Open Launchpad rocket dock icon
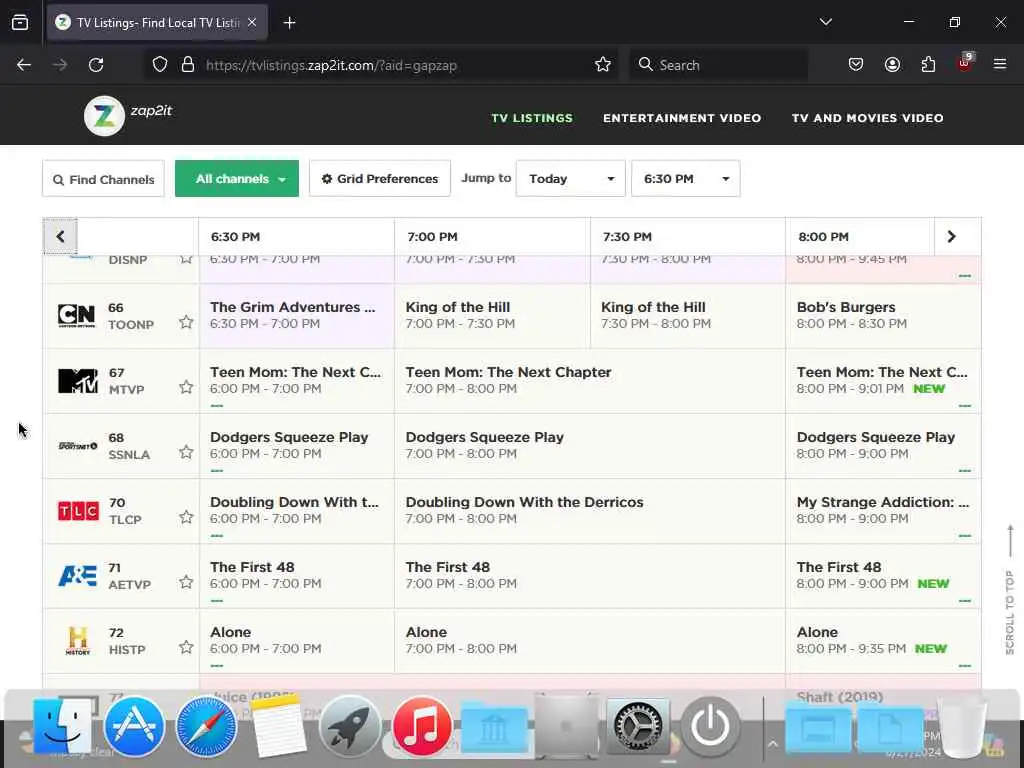Image resolution: width=1024 pixels, height=768 pixels. [x=349, y=726]
